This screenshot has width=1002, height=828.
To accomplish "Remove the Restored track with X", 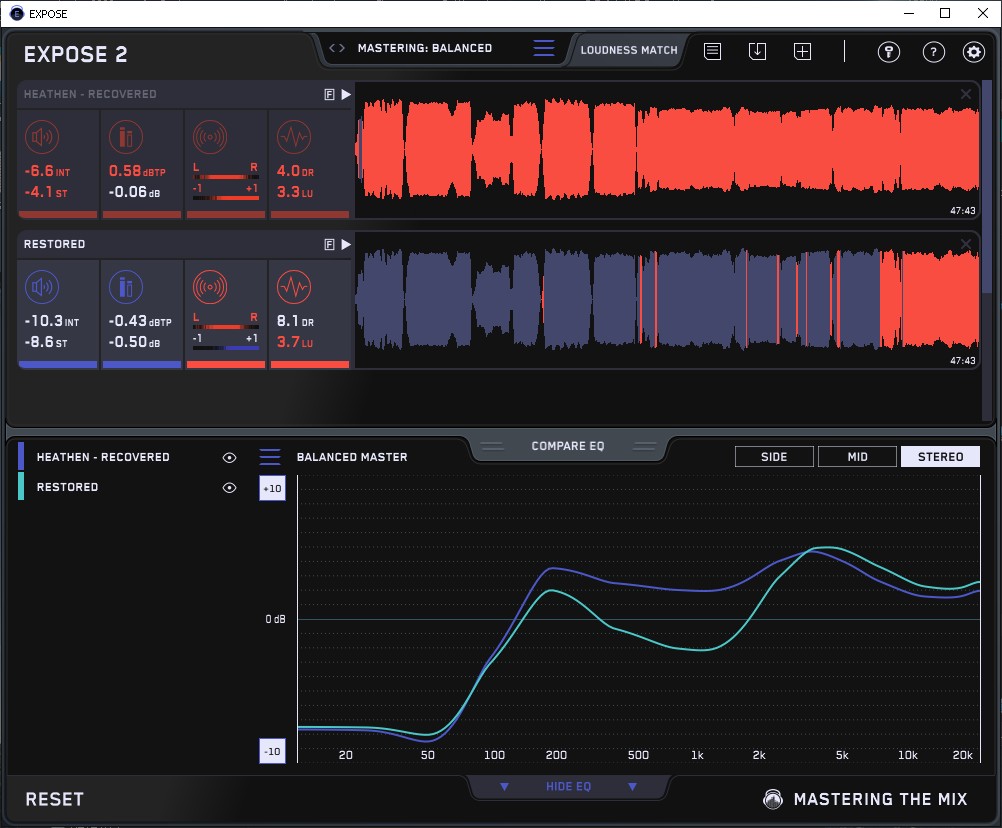I will (x=966, y=243).
